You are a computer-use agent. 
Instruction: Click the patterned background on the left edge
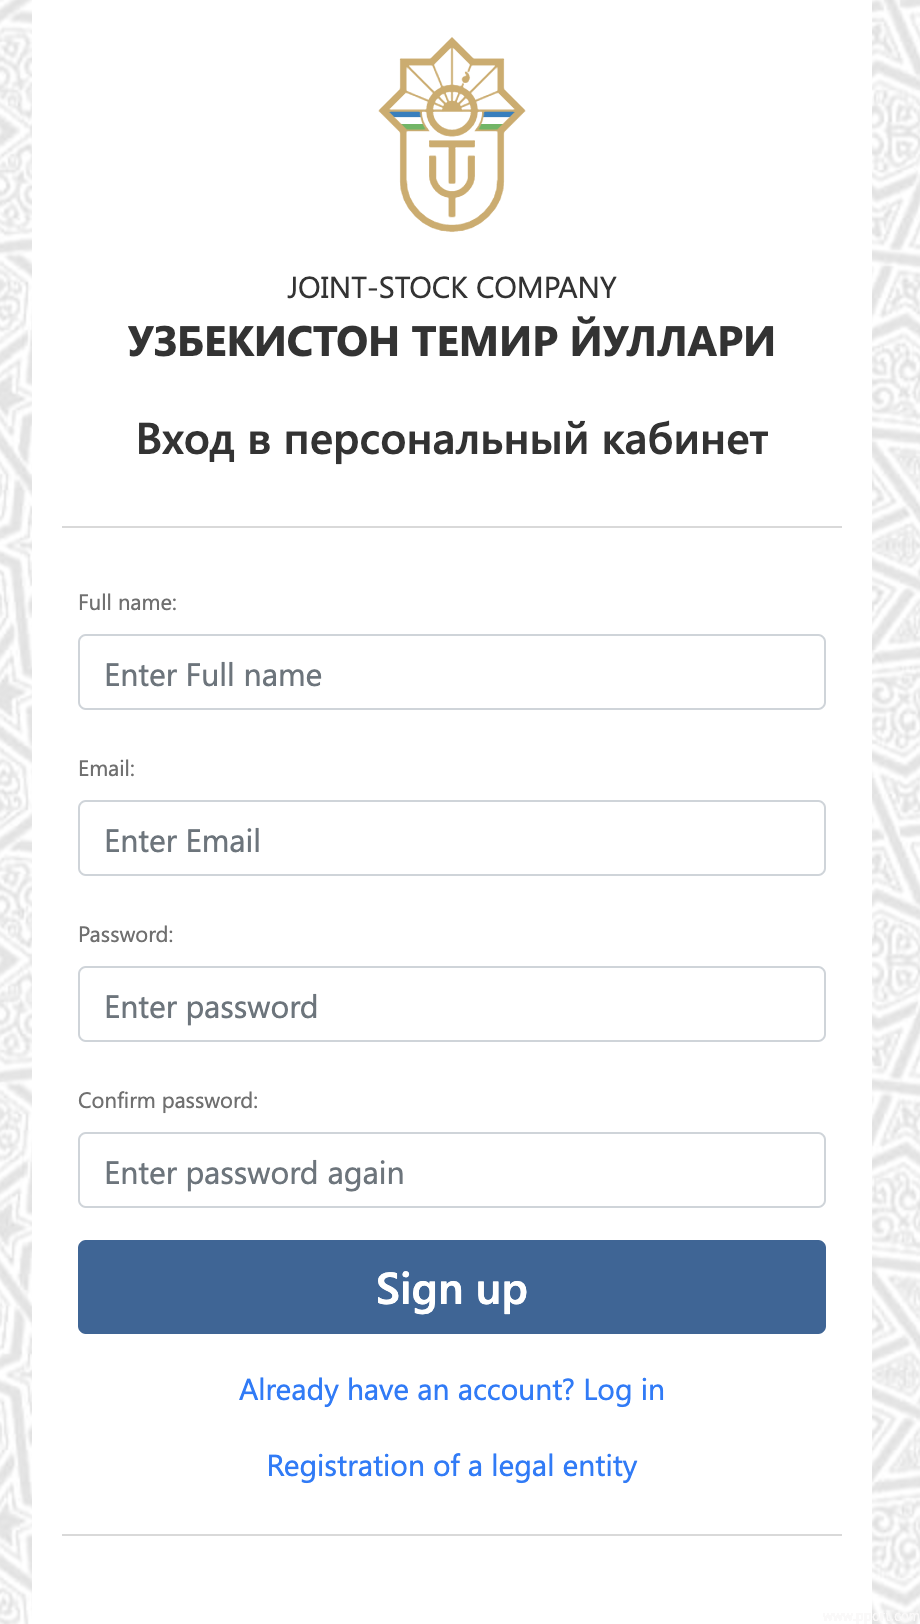pos(15,800)
